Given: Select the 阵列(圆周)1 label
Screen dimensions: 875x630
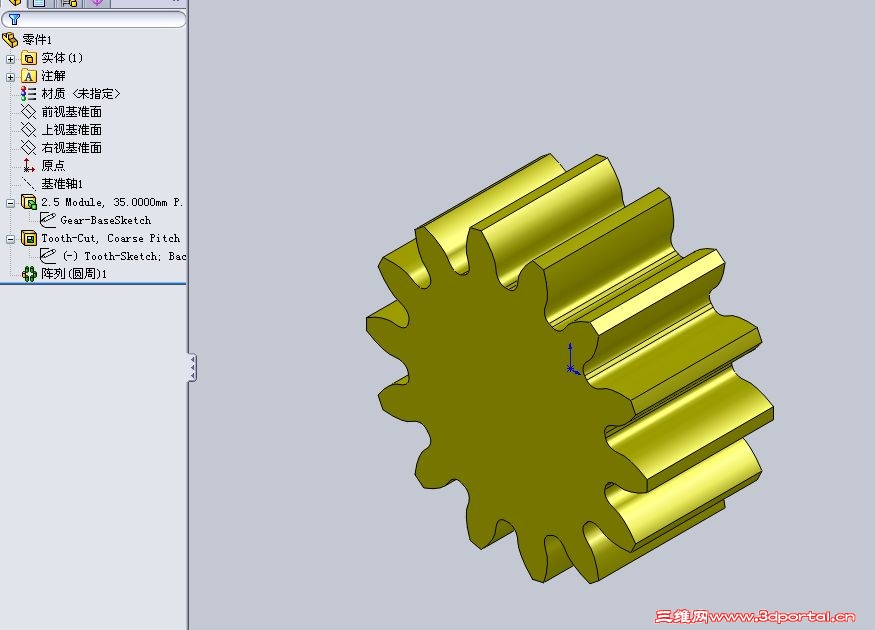Looking at the screenshot, I should 74,274.
